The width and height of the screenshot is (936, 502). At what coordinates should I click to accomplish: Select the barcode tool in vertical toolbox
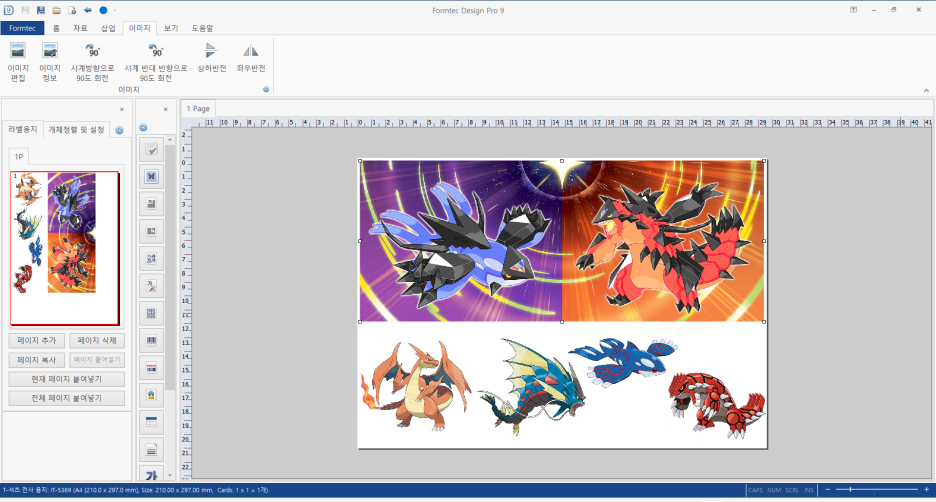coord(152,340)
